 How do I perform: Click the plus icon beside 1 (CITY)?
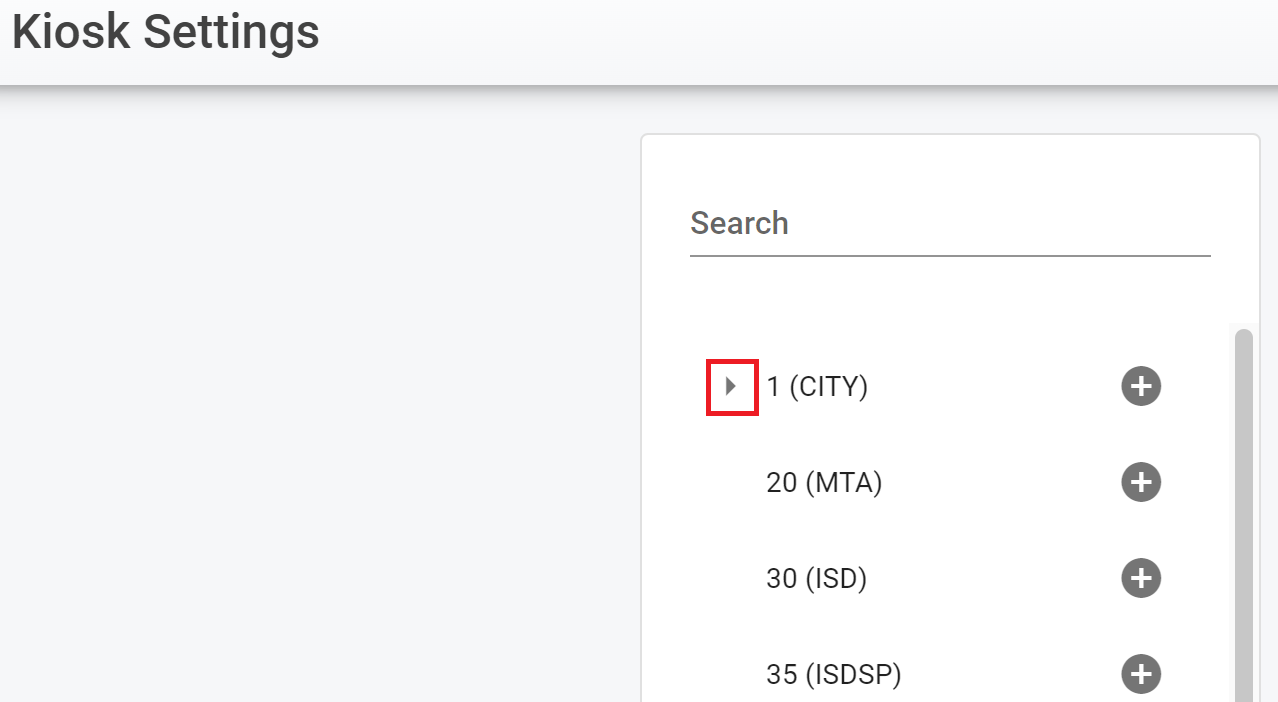[1140, 386]
